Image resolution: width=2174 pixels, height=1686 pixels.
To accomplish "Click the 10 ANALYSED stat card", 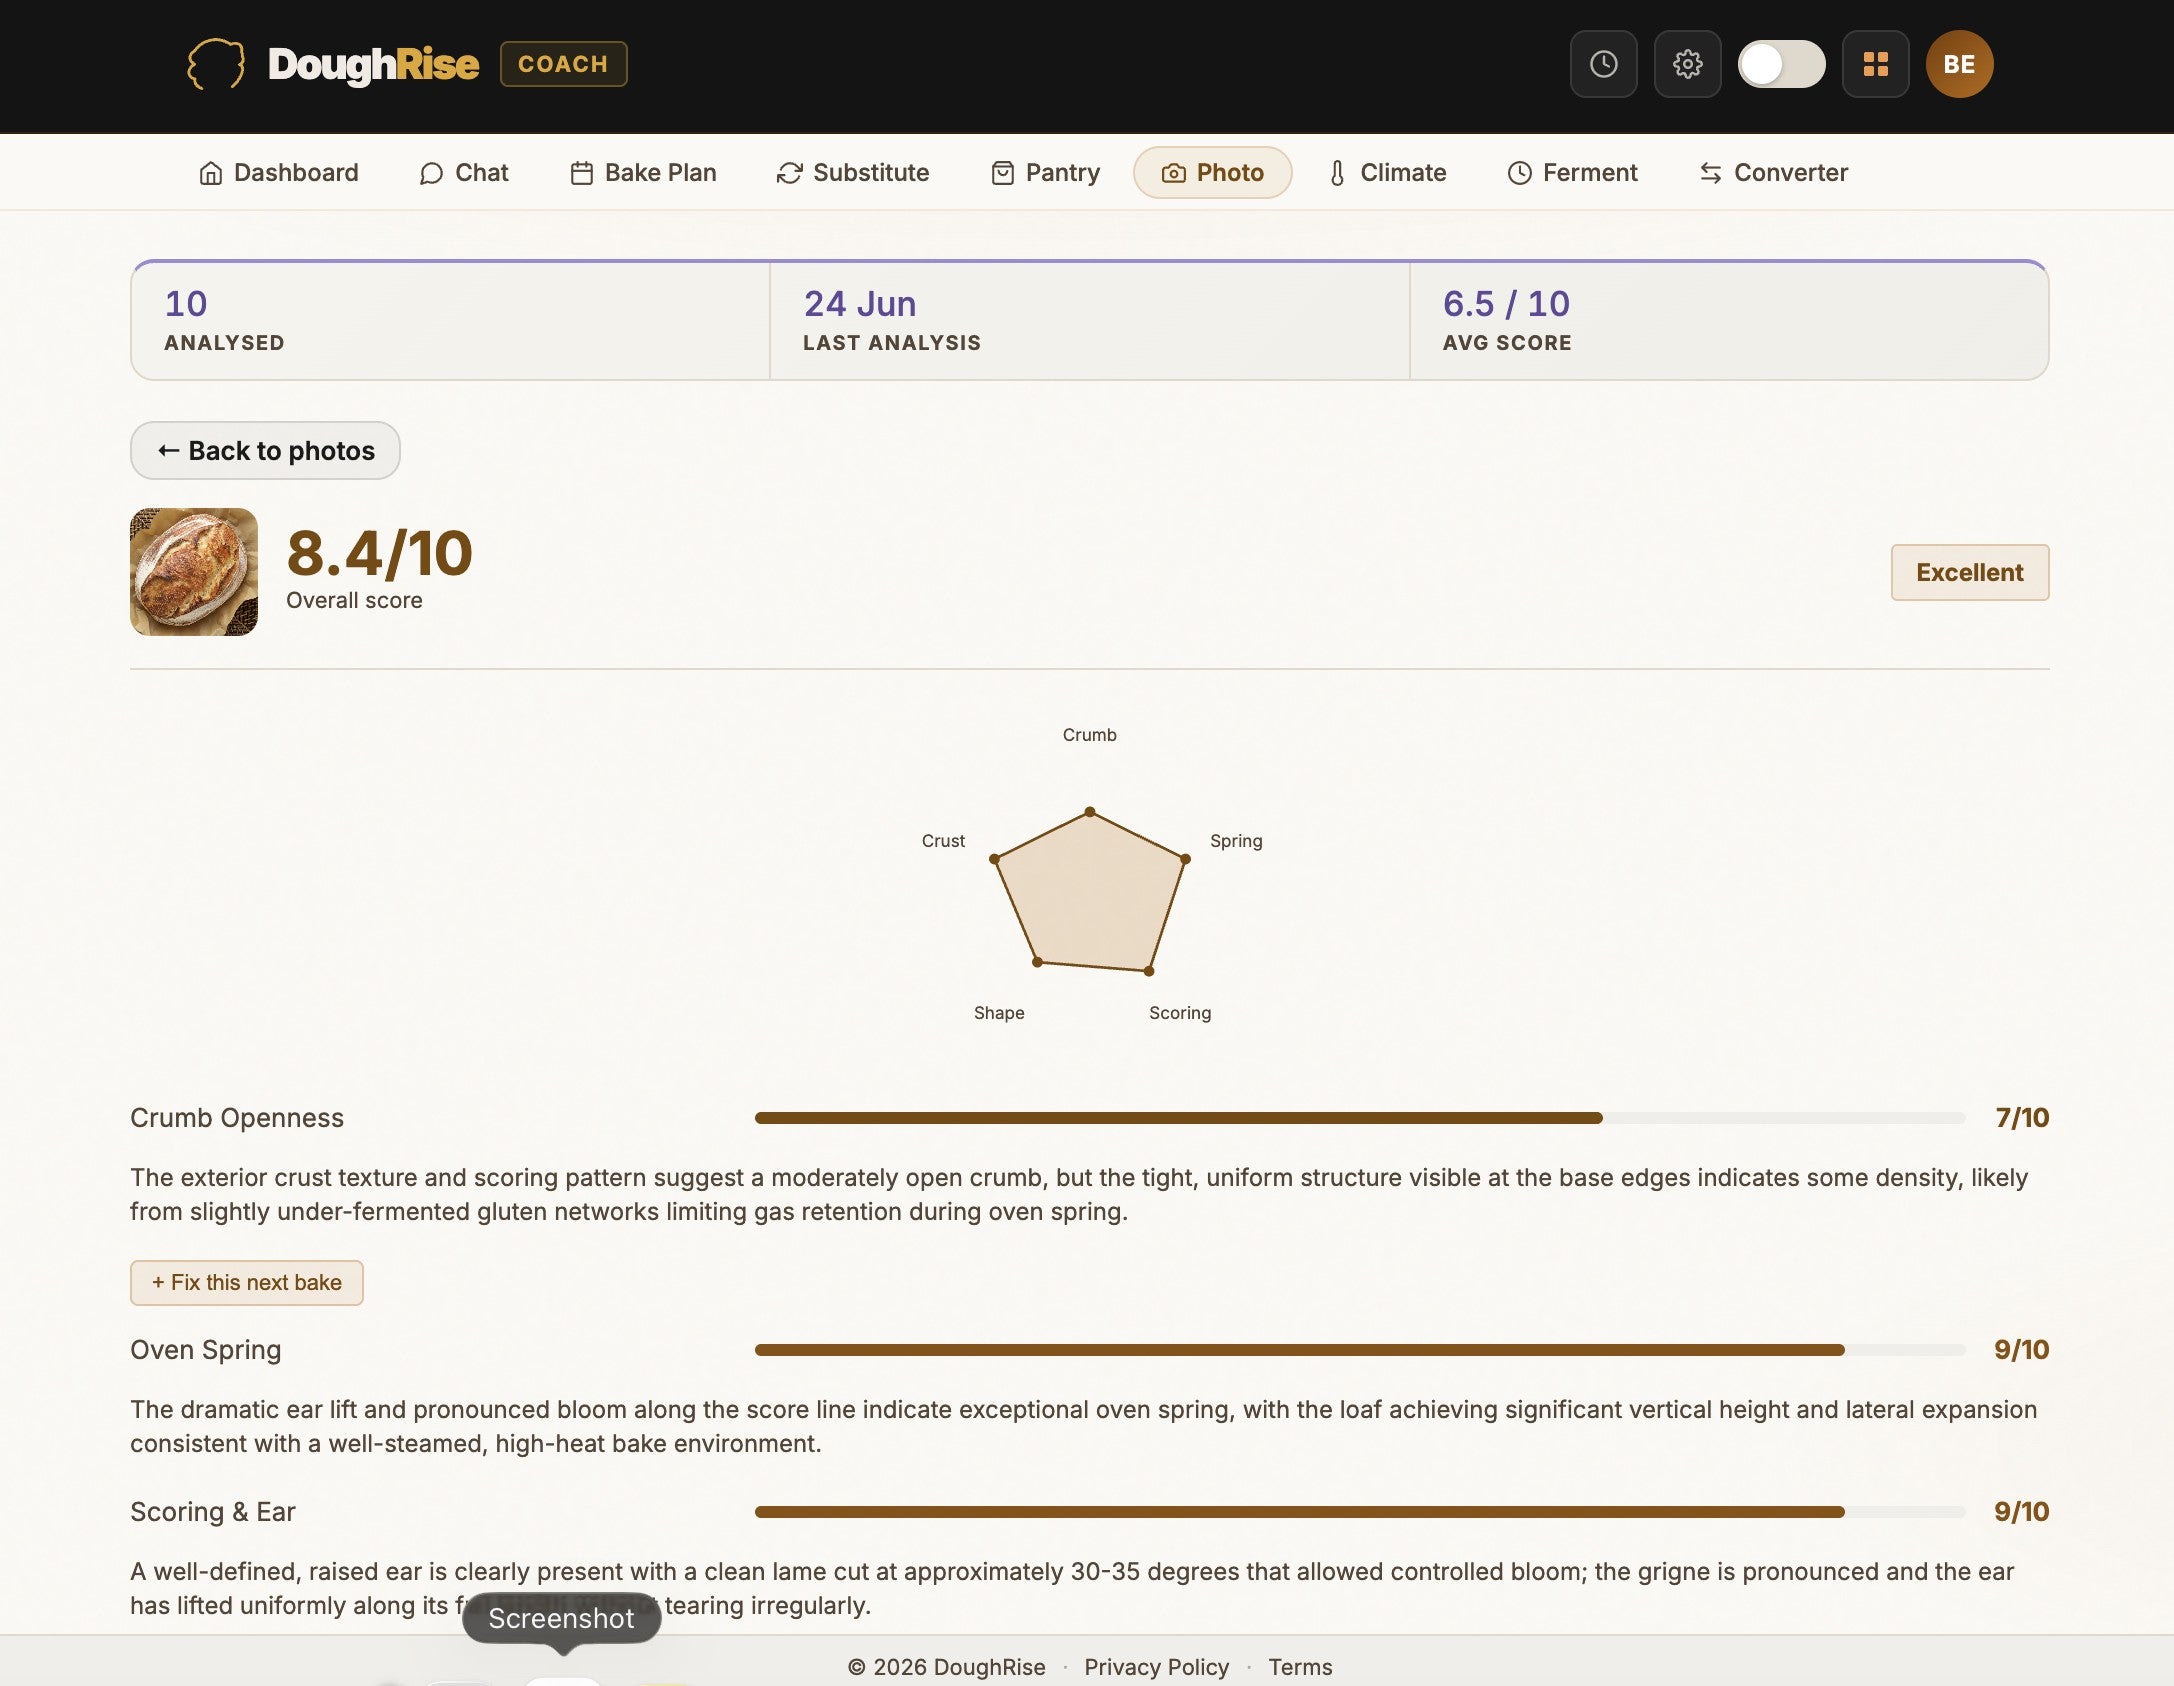I will tap(450, 320).
